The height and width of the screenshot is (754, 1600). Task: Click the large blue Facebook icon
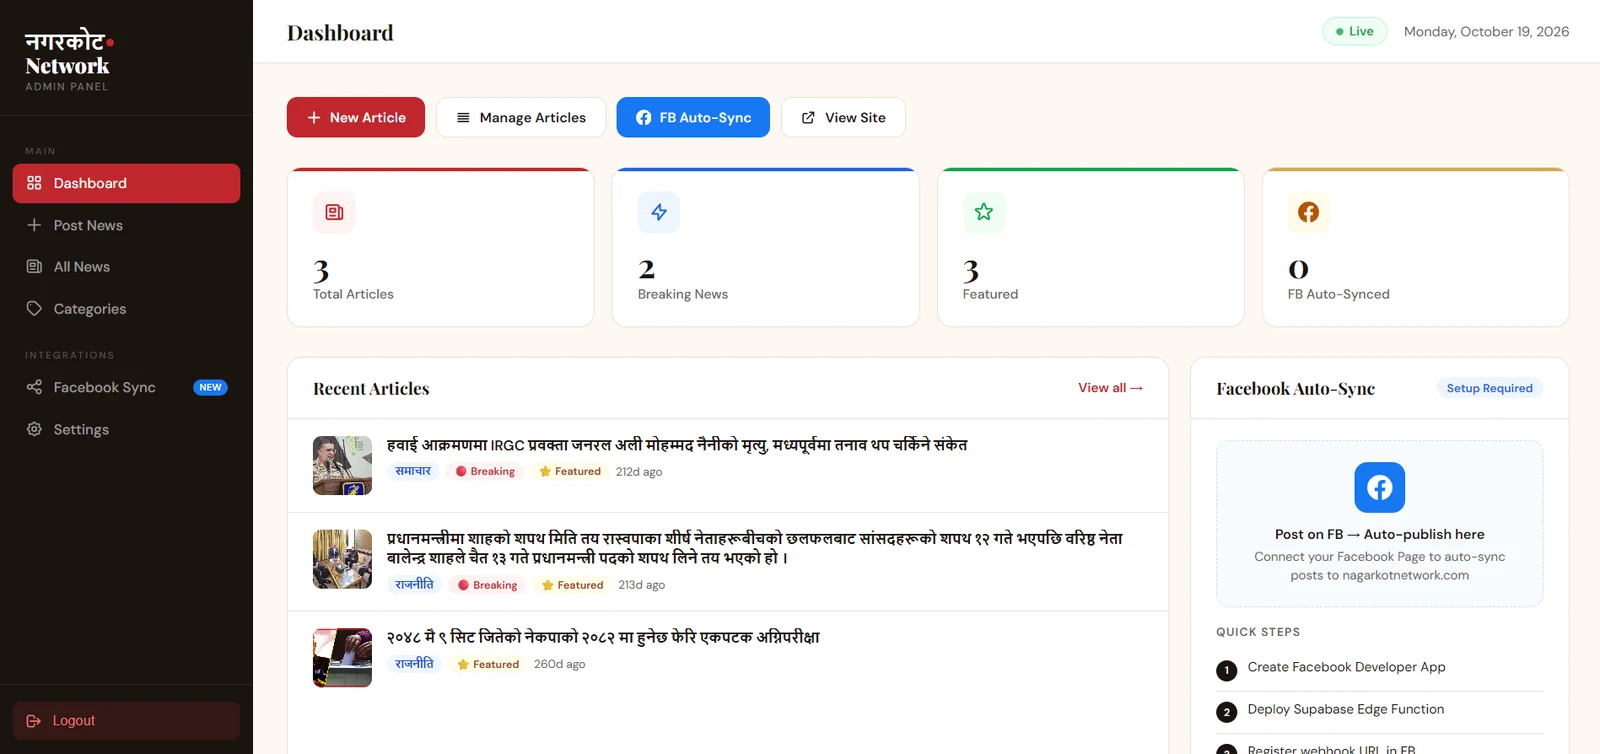point(1380,487)
